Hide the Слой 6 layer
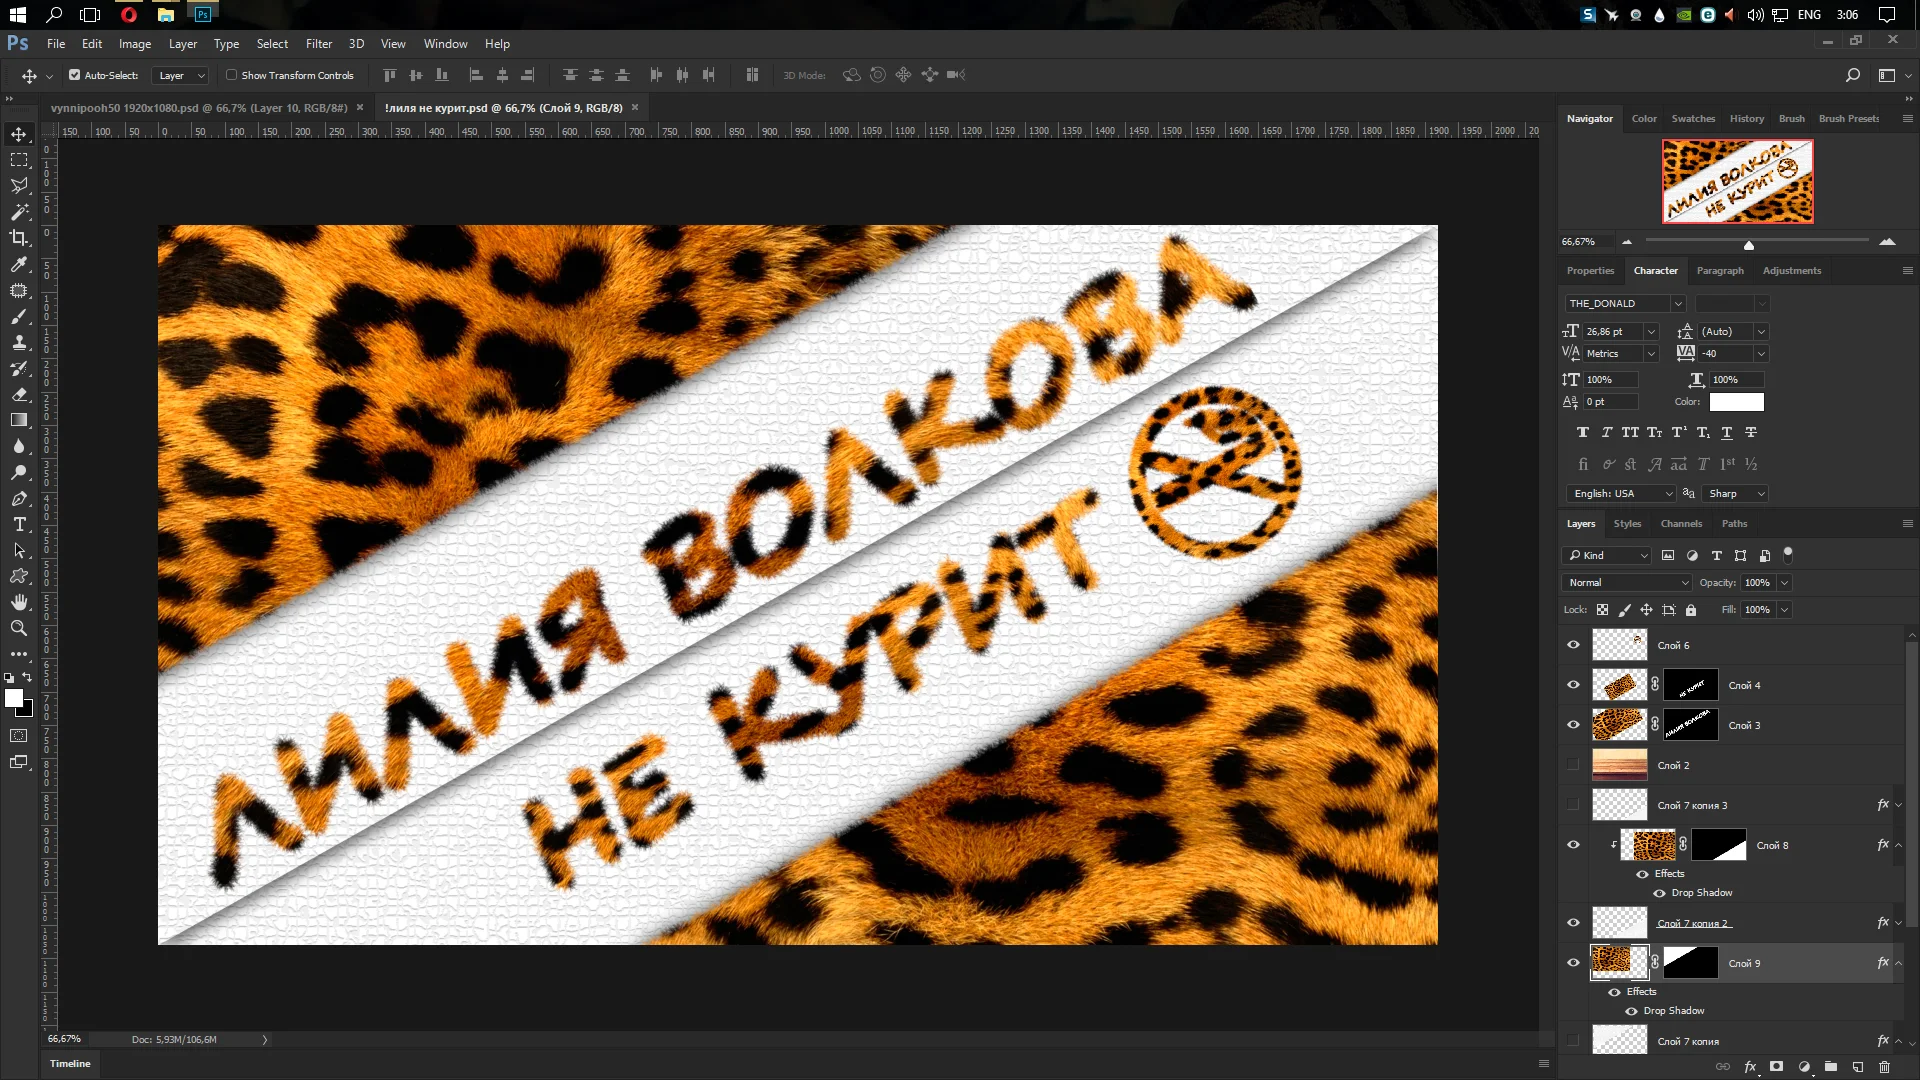 point(1573,645)
